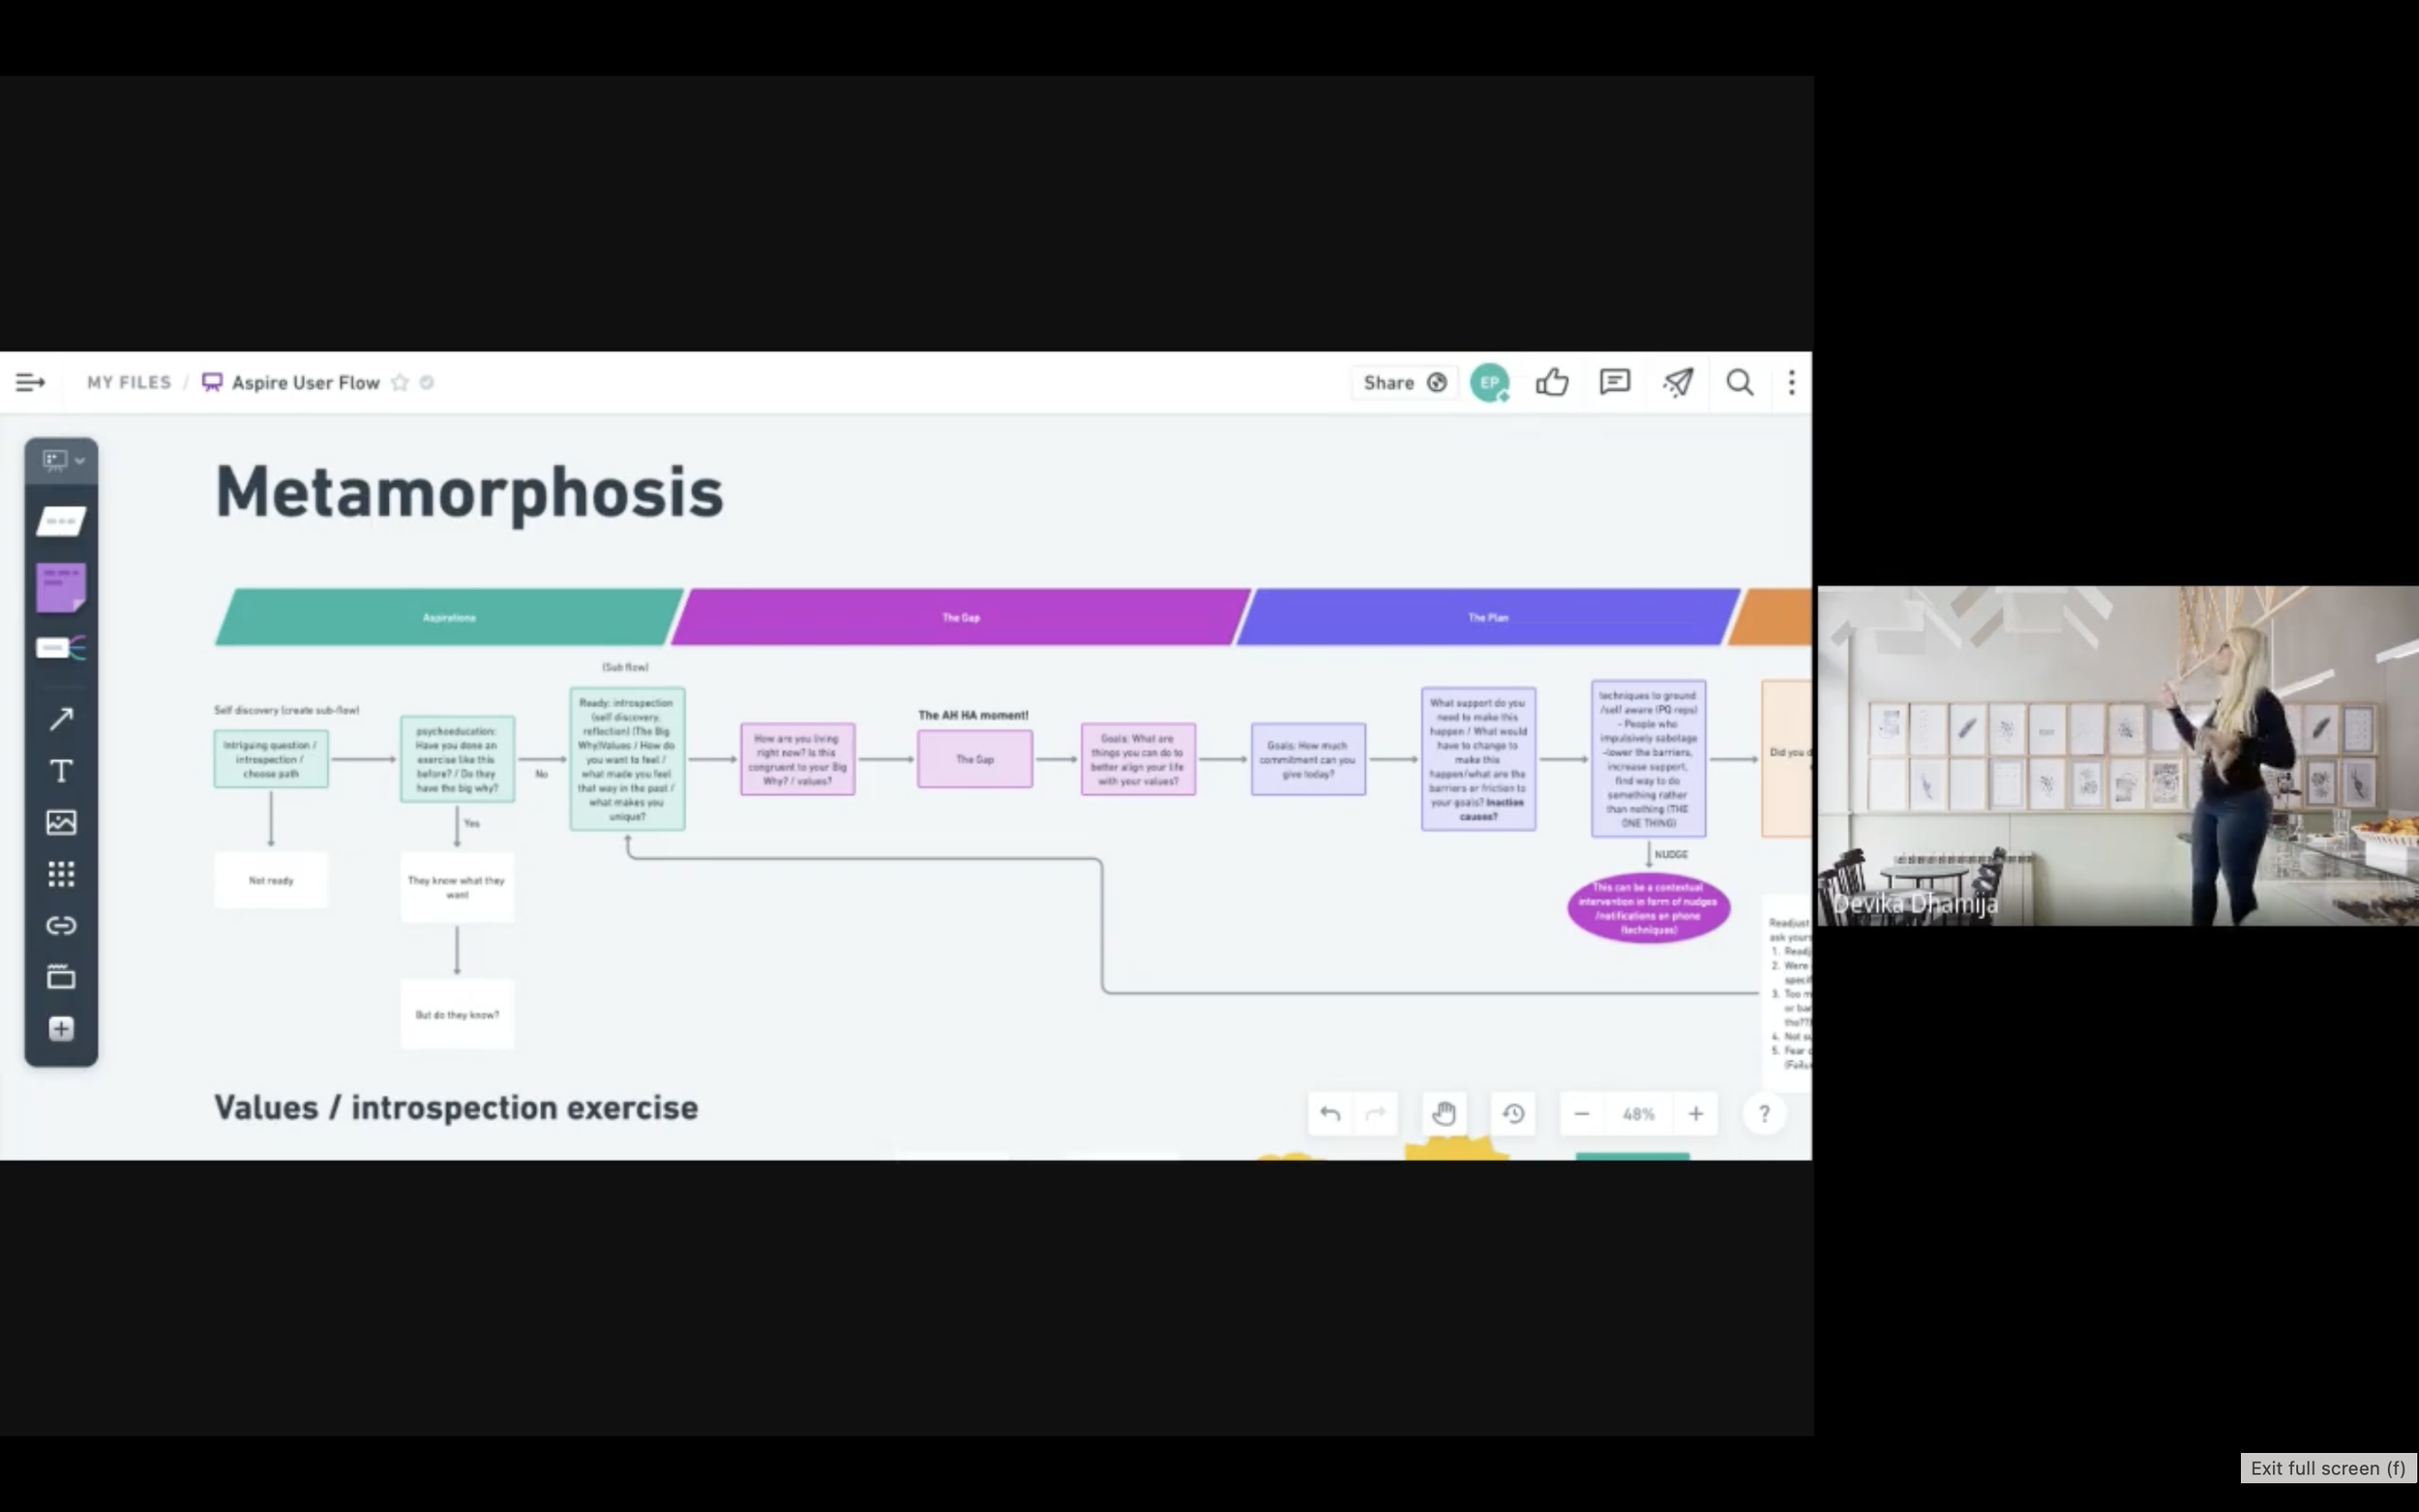Open the image insert tool
2419x1512 pixels.
click(61, 822)
